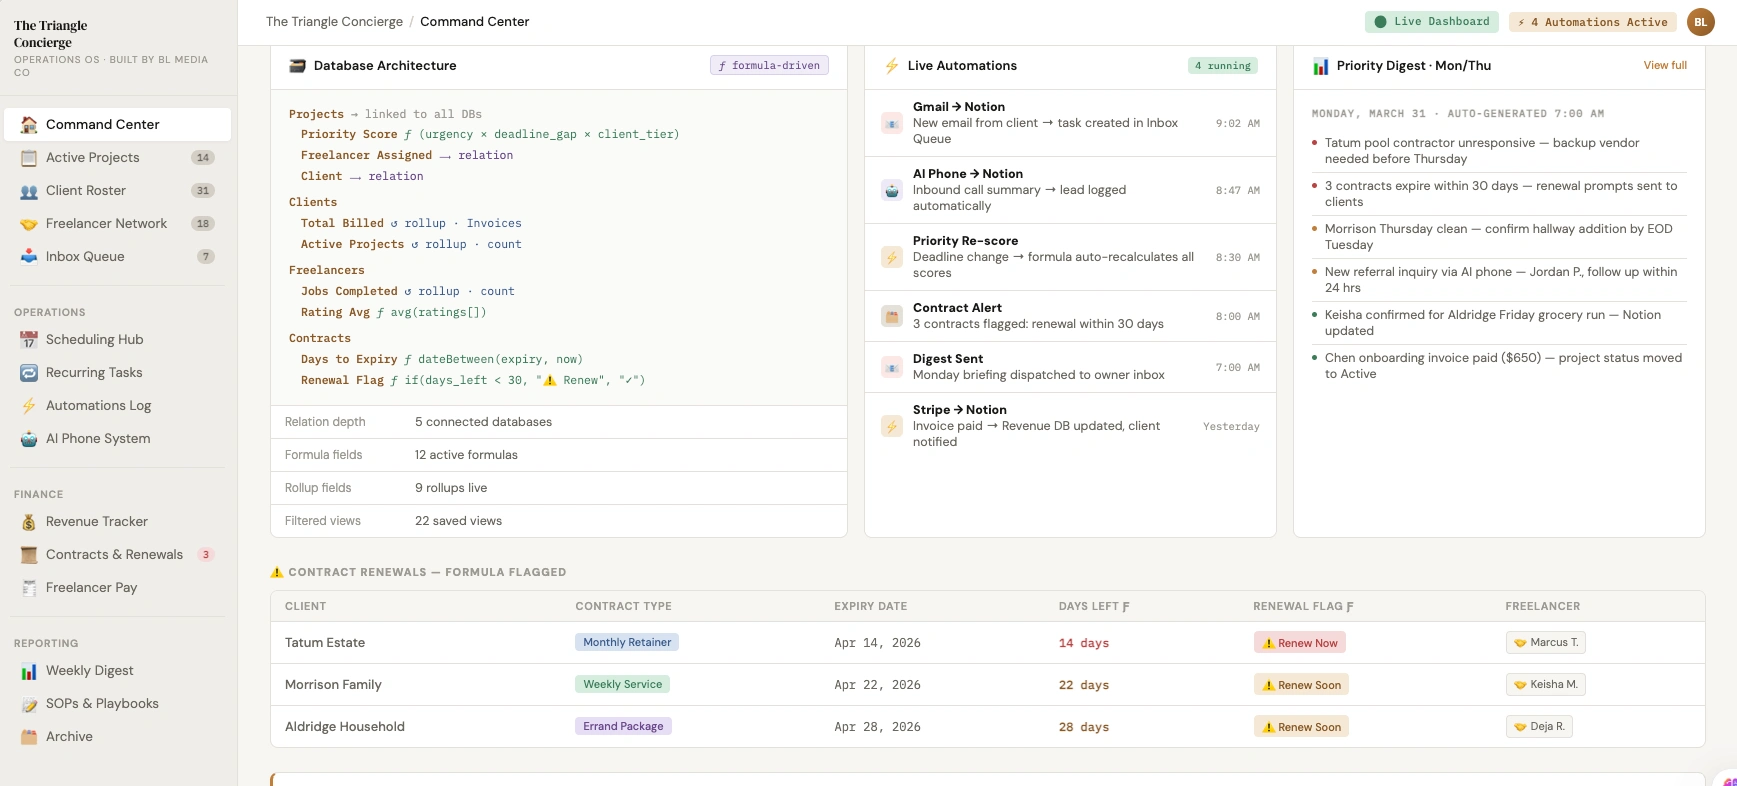The image size is (1737, 786).
Task: Click the Freelancer Network handshake icon
Action: pyautogui.click(x=29, y=224)
